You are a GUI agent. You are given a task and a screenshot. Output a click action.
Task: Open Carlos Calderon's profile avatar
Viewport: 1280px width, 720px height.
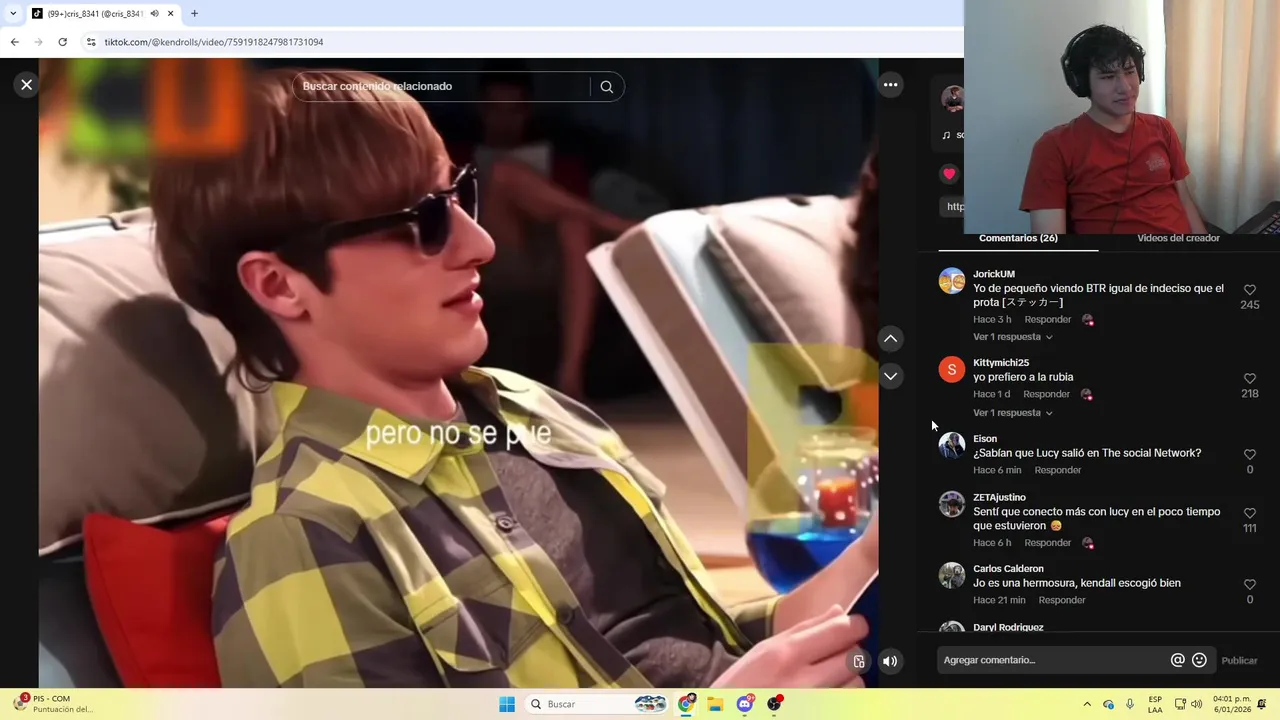pos(951,576)
